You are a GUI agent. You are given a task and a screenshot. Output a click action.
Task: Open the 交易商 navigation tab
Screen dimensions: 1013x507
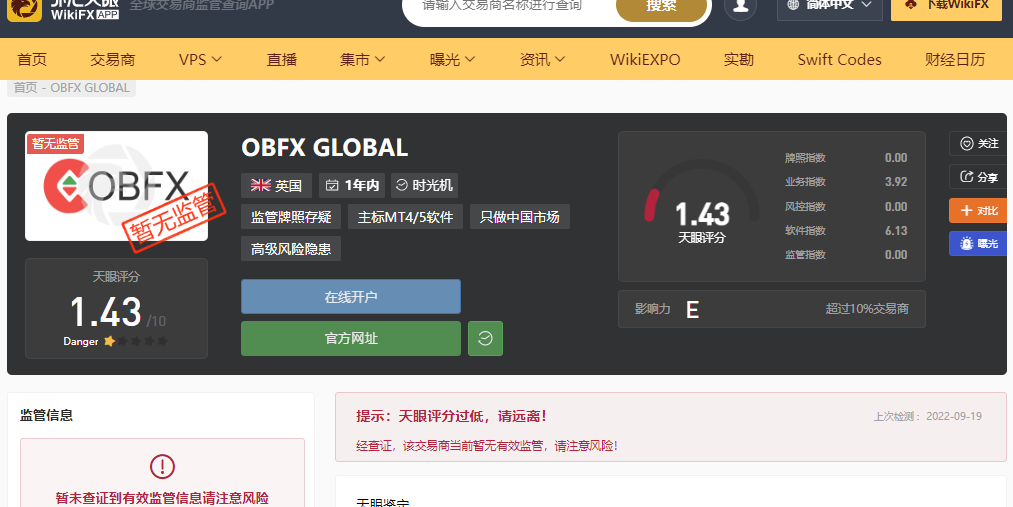click(x=112, y=59)
